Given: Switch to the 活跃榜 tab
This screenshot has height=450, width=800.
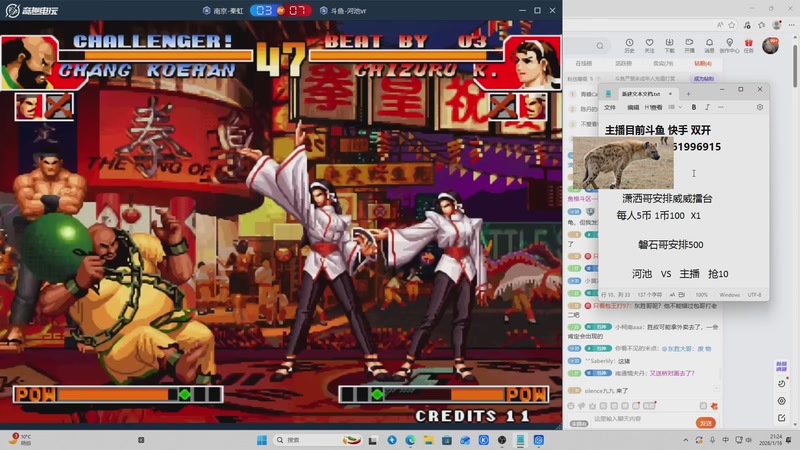Looking at the screenshot, I should [623, 64].
